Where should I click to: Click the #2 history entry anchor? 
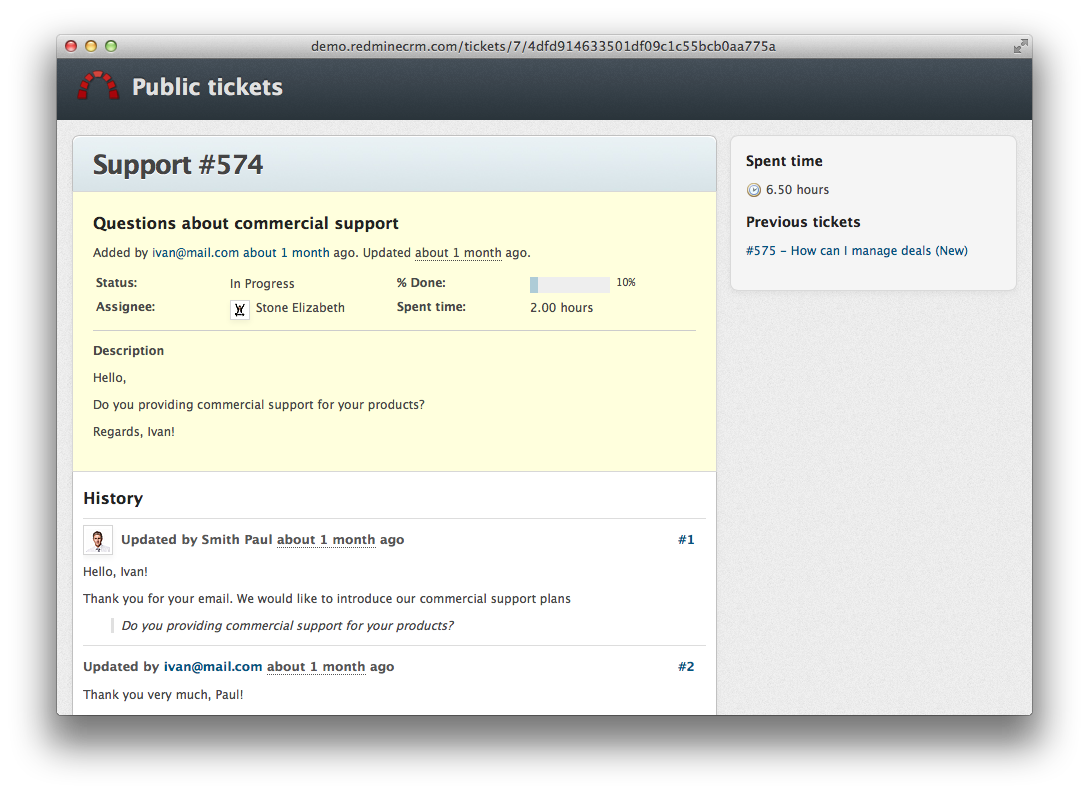coord(686,666)
